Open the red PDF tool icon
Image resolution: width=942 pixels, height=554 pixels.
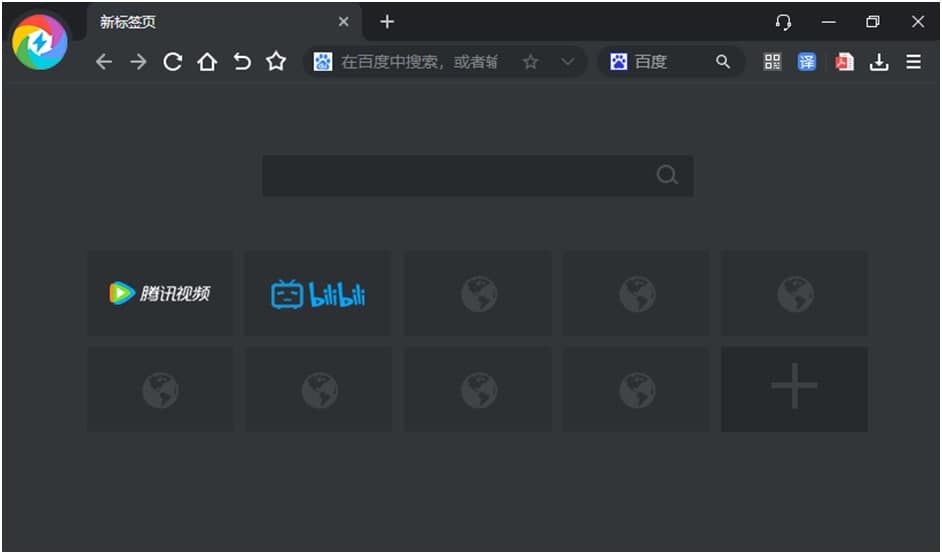pyautogui.click(x=845, y=61)
